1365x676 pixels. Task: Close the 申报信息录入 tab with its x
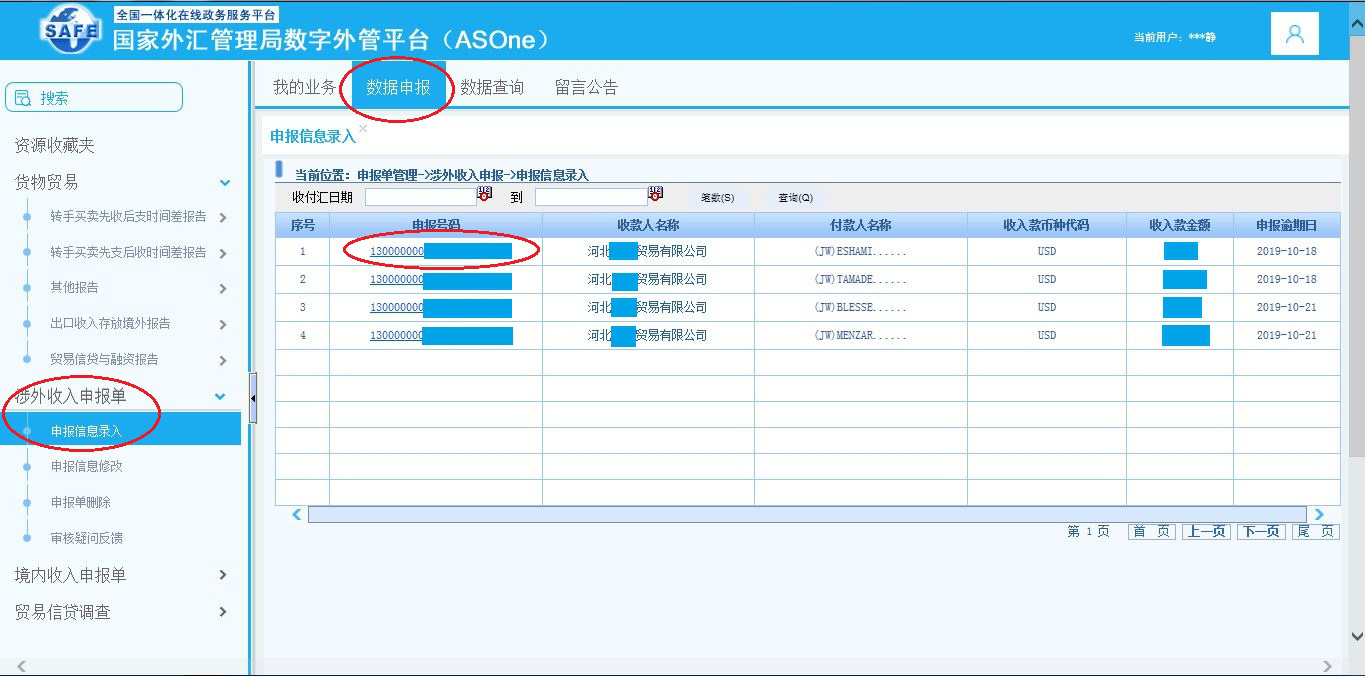363,129
